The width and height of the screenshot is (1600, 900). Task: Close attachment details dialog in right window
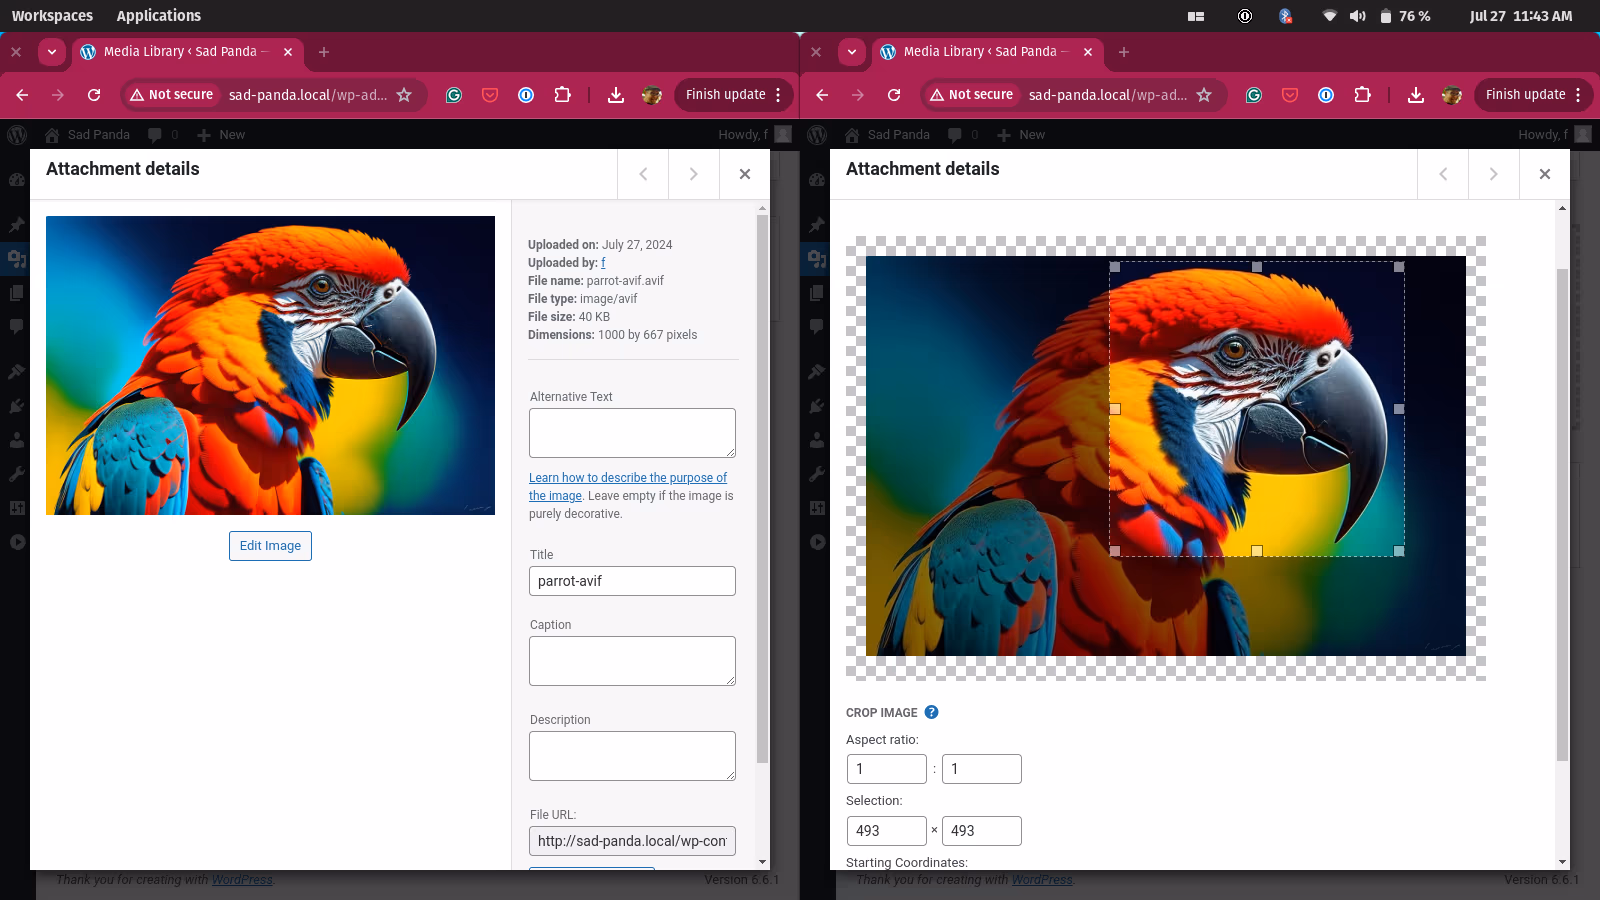(x=1544, y=174)
